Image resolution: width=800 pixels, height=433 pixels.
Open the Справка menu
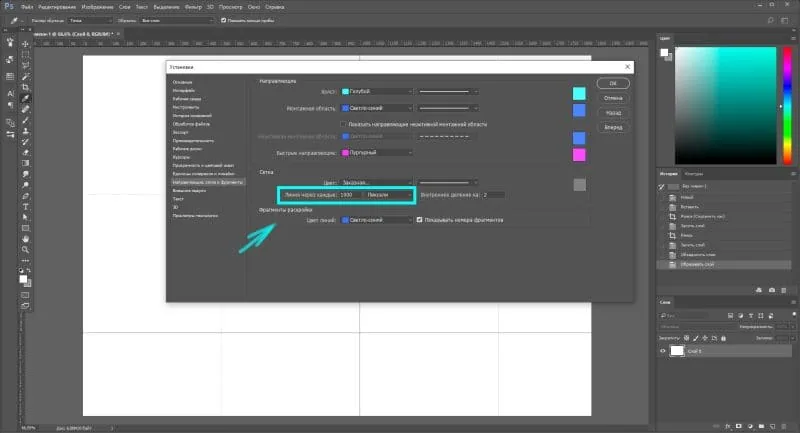pos(275,7)
